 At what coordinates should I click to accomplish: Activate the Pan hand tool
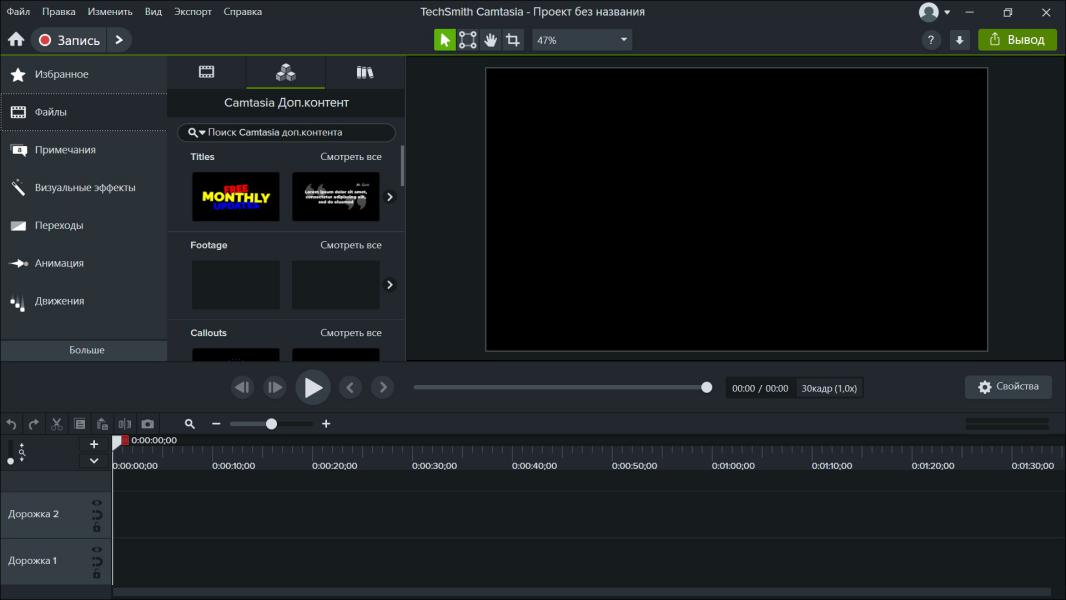(490, 40)
